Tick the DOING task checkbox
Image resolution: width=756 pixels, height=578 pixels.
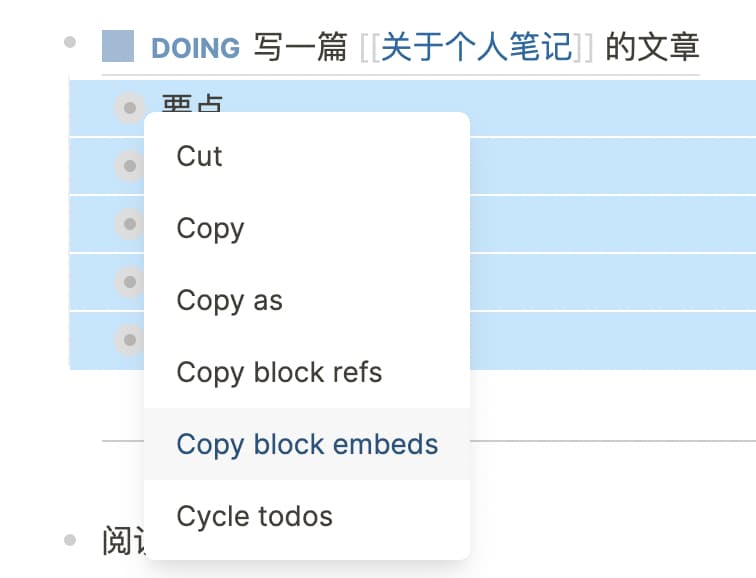tap(118, 47)
